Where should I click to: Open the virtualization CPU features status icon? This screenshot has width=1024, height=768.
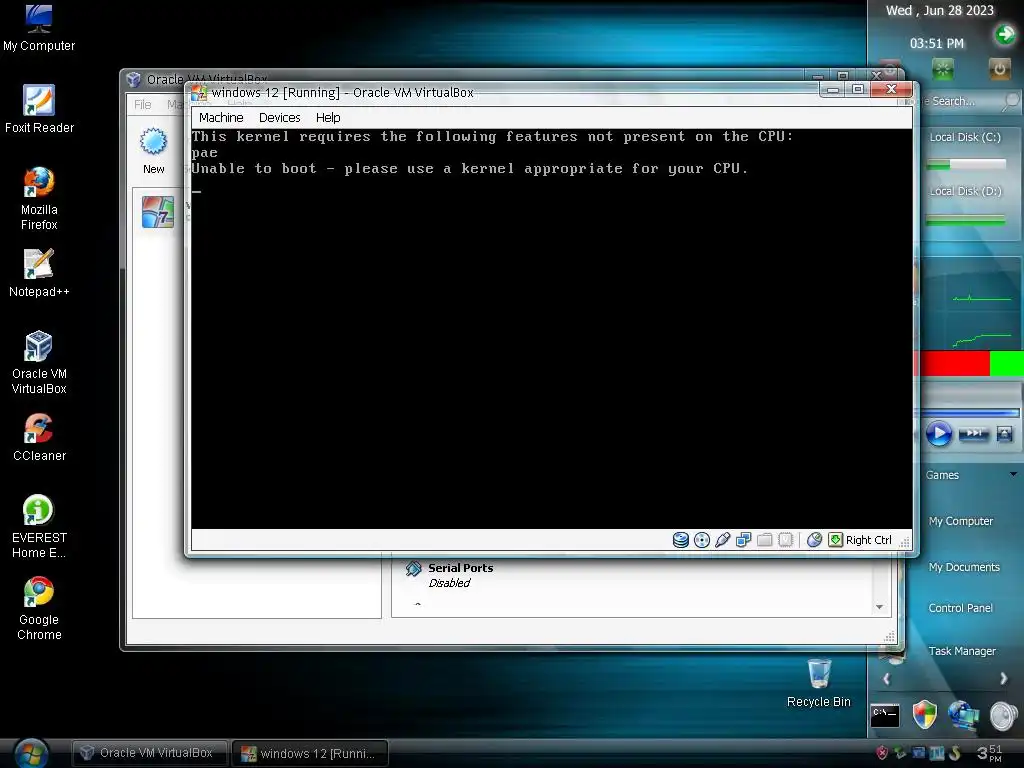click(x=786, y=539)
